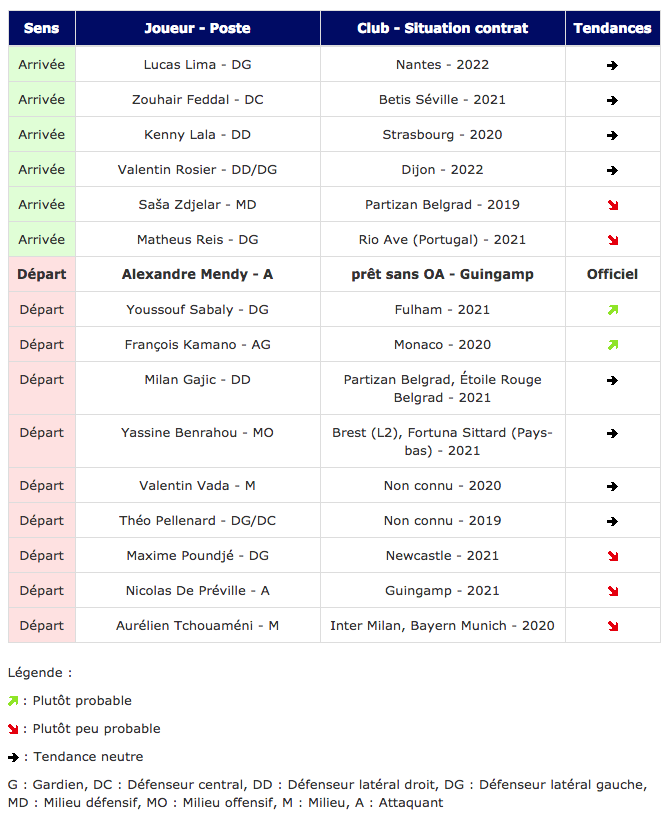Image resolution: width=666 pixels, height=828 pixels.
Task: Click the Officiel status text
Action: tap(612, 274)
